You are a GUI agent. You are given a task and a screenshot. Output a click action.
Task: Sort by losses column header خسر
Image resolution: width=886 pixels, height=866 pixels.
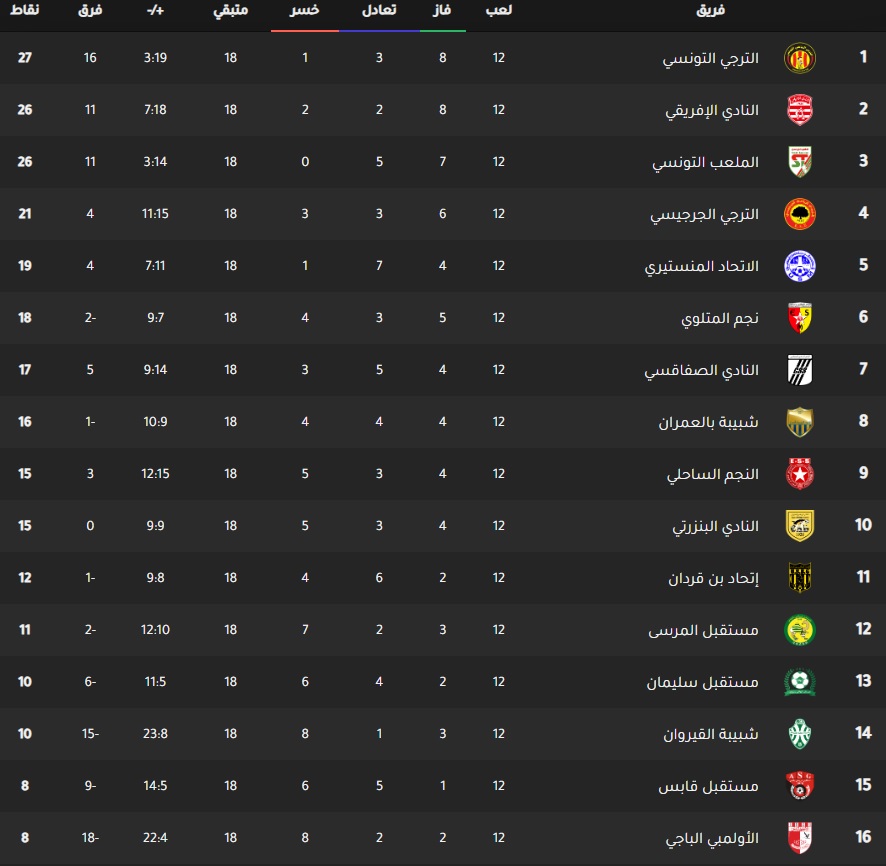pyautogui.click(x=305, y=10)
